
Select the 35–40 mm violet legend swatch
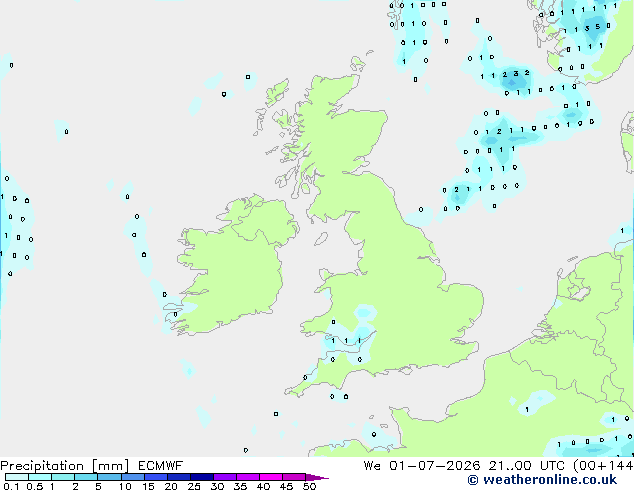click(248, 477)
